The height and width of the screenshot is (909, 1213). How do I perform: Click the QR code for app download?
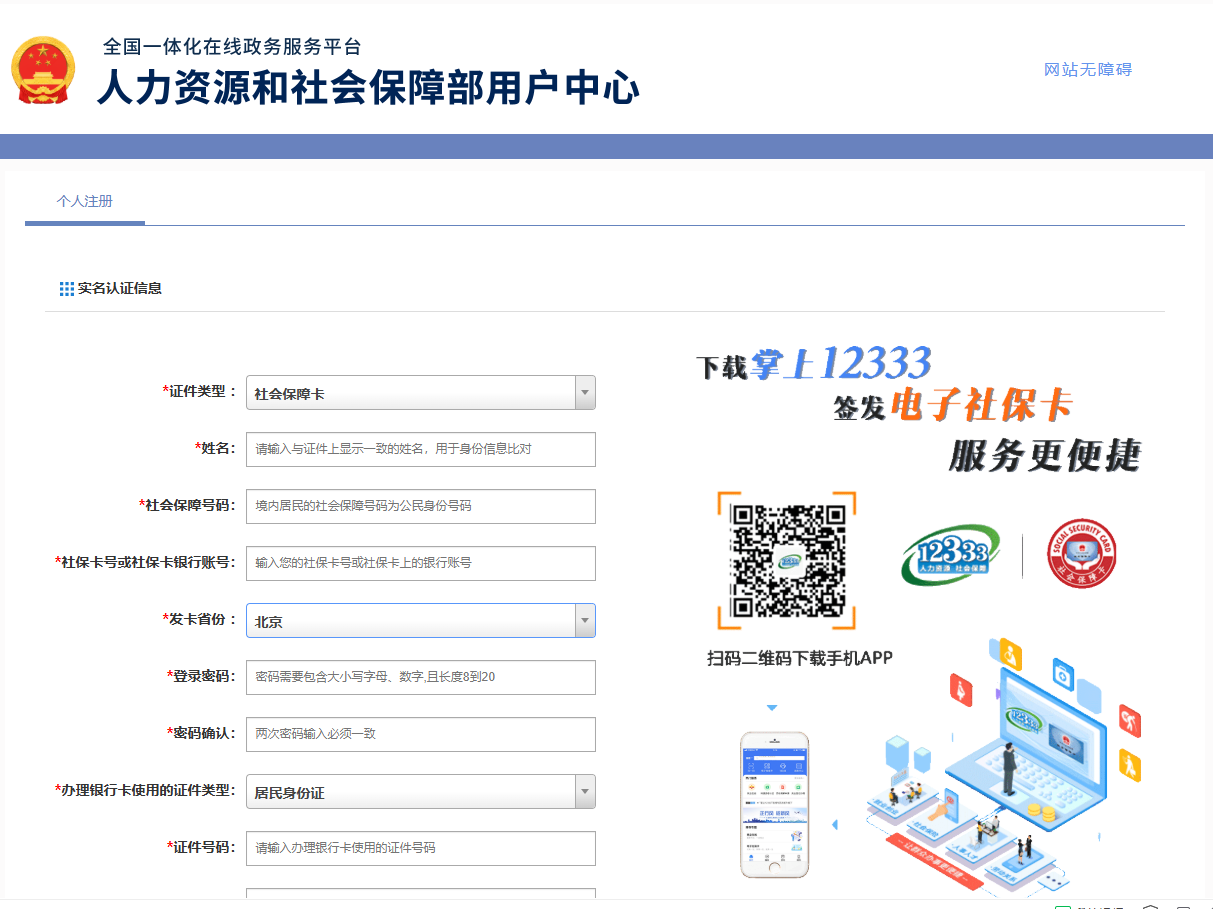pos(787,560)
